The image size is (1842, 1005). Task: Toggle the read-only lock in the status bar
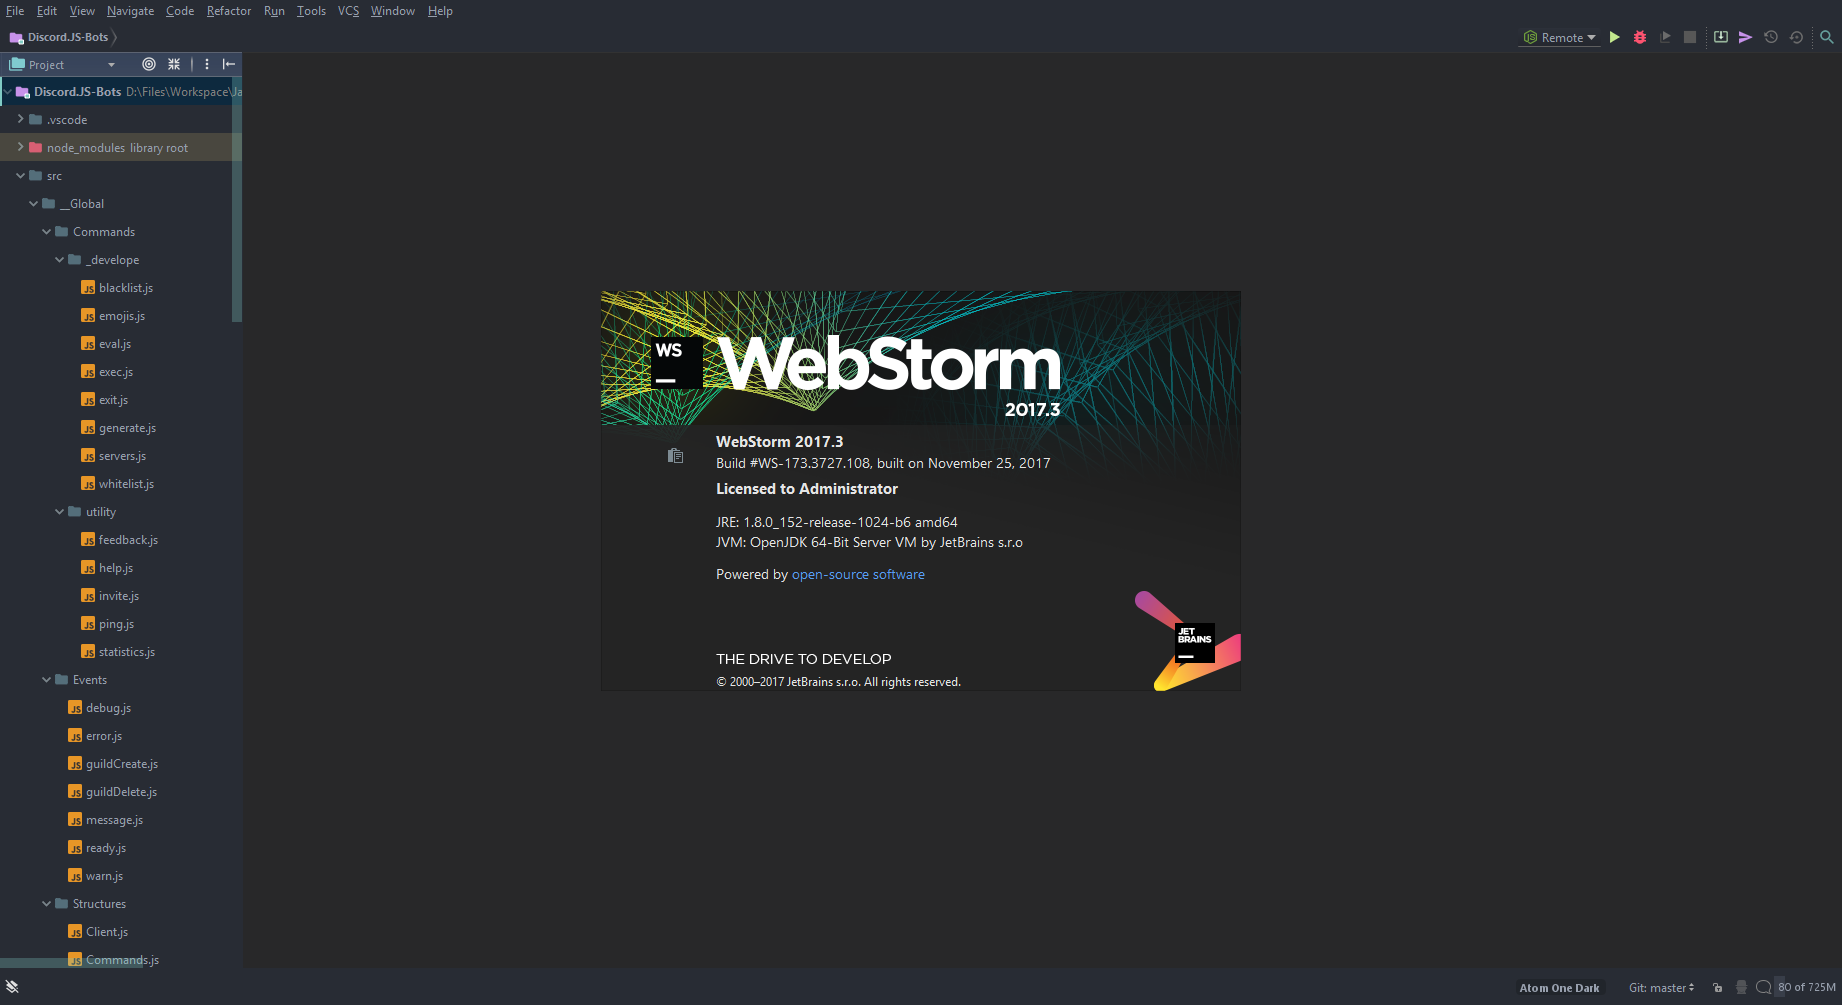click(1716, 988)
